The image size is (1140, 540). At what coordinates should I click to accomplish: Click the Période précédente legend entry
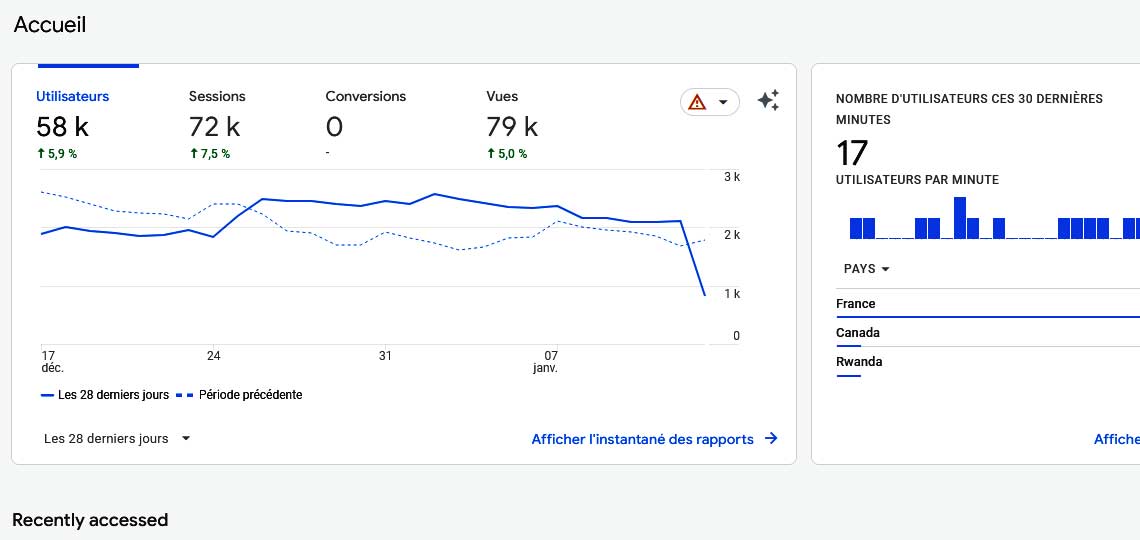point(239,395)
